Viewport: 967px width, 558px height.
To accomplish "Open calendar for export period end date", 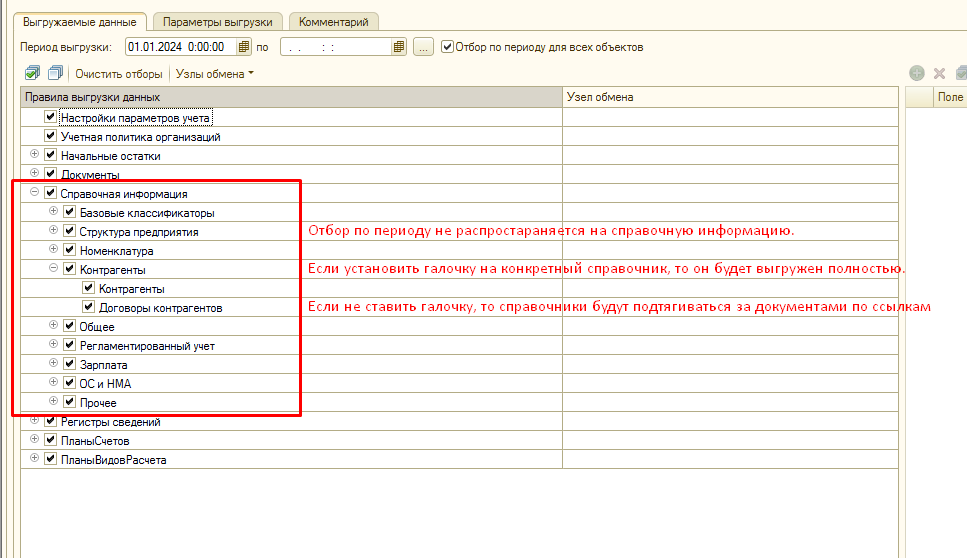I will [399, 46].
